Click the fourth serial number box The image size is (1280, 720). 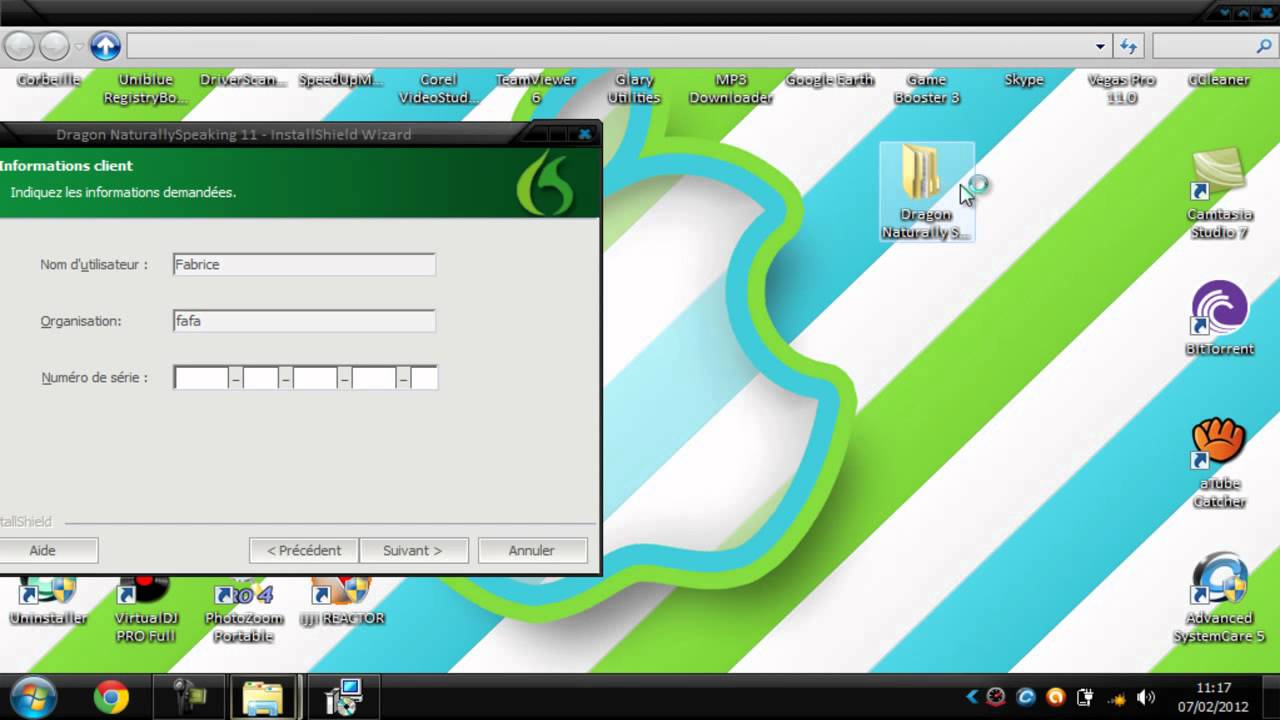click(374, 378)
